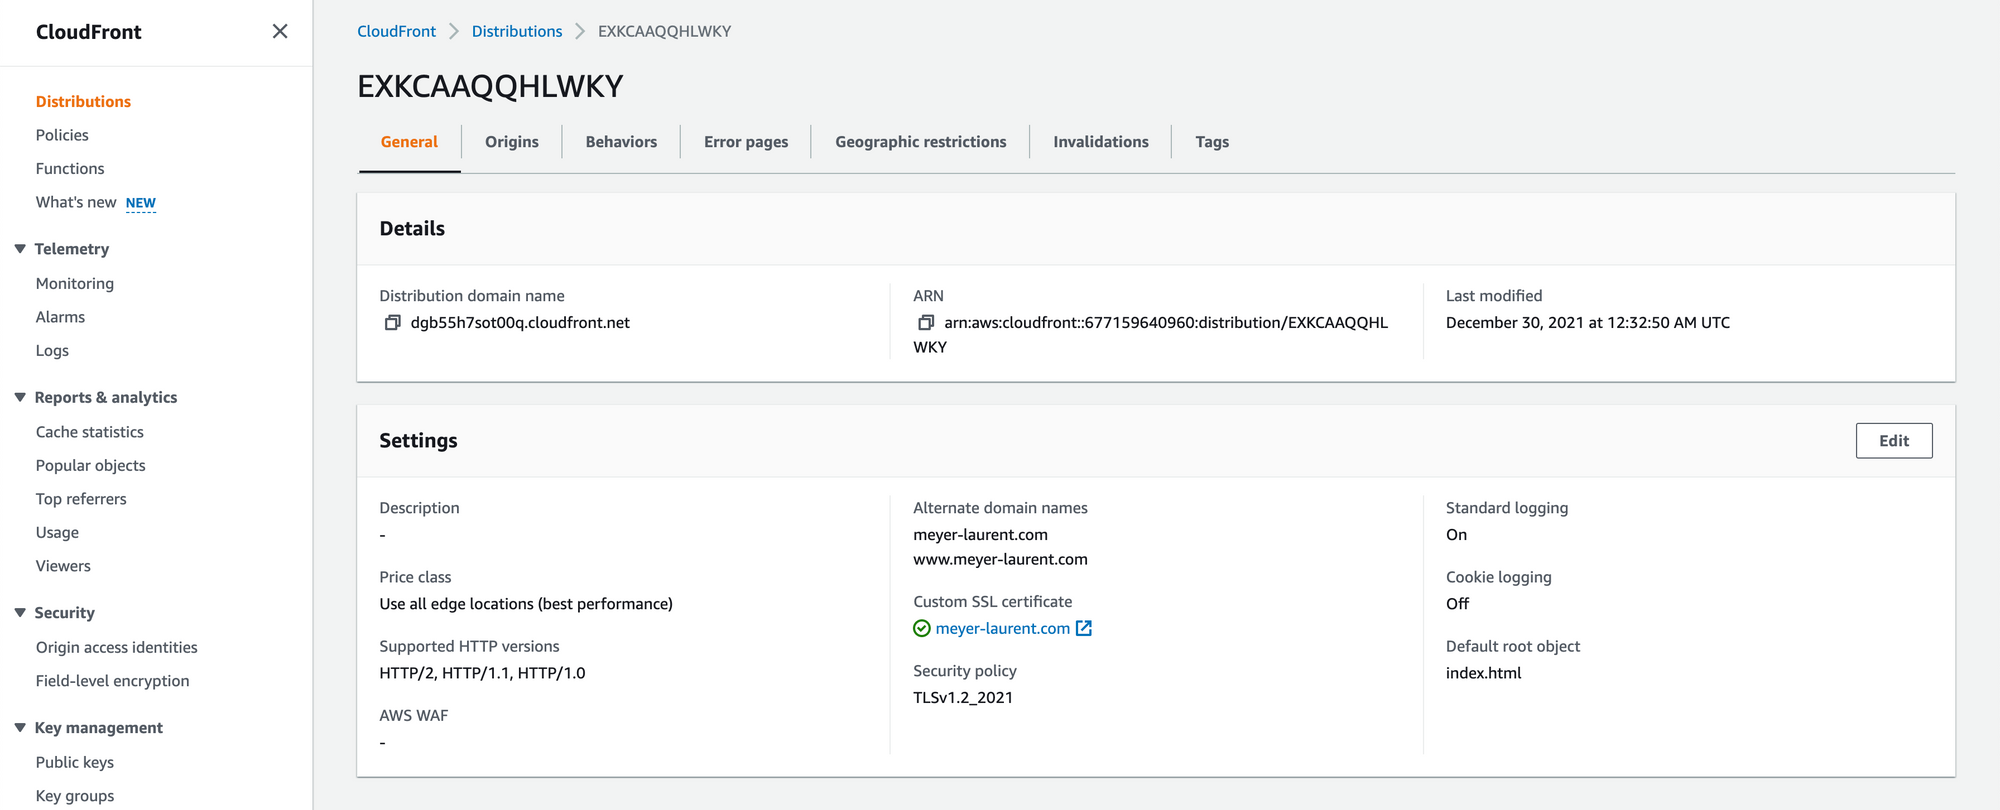Image resolution: width=2000 pixels, height=810 pixels.
Task: Open meyer-laurent.com SSL certificate link
Action: point(1003,628)
